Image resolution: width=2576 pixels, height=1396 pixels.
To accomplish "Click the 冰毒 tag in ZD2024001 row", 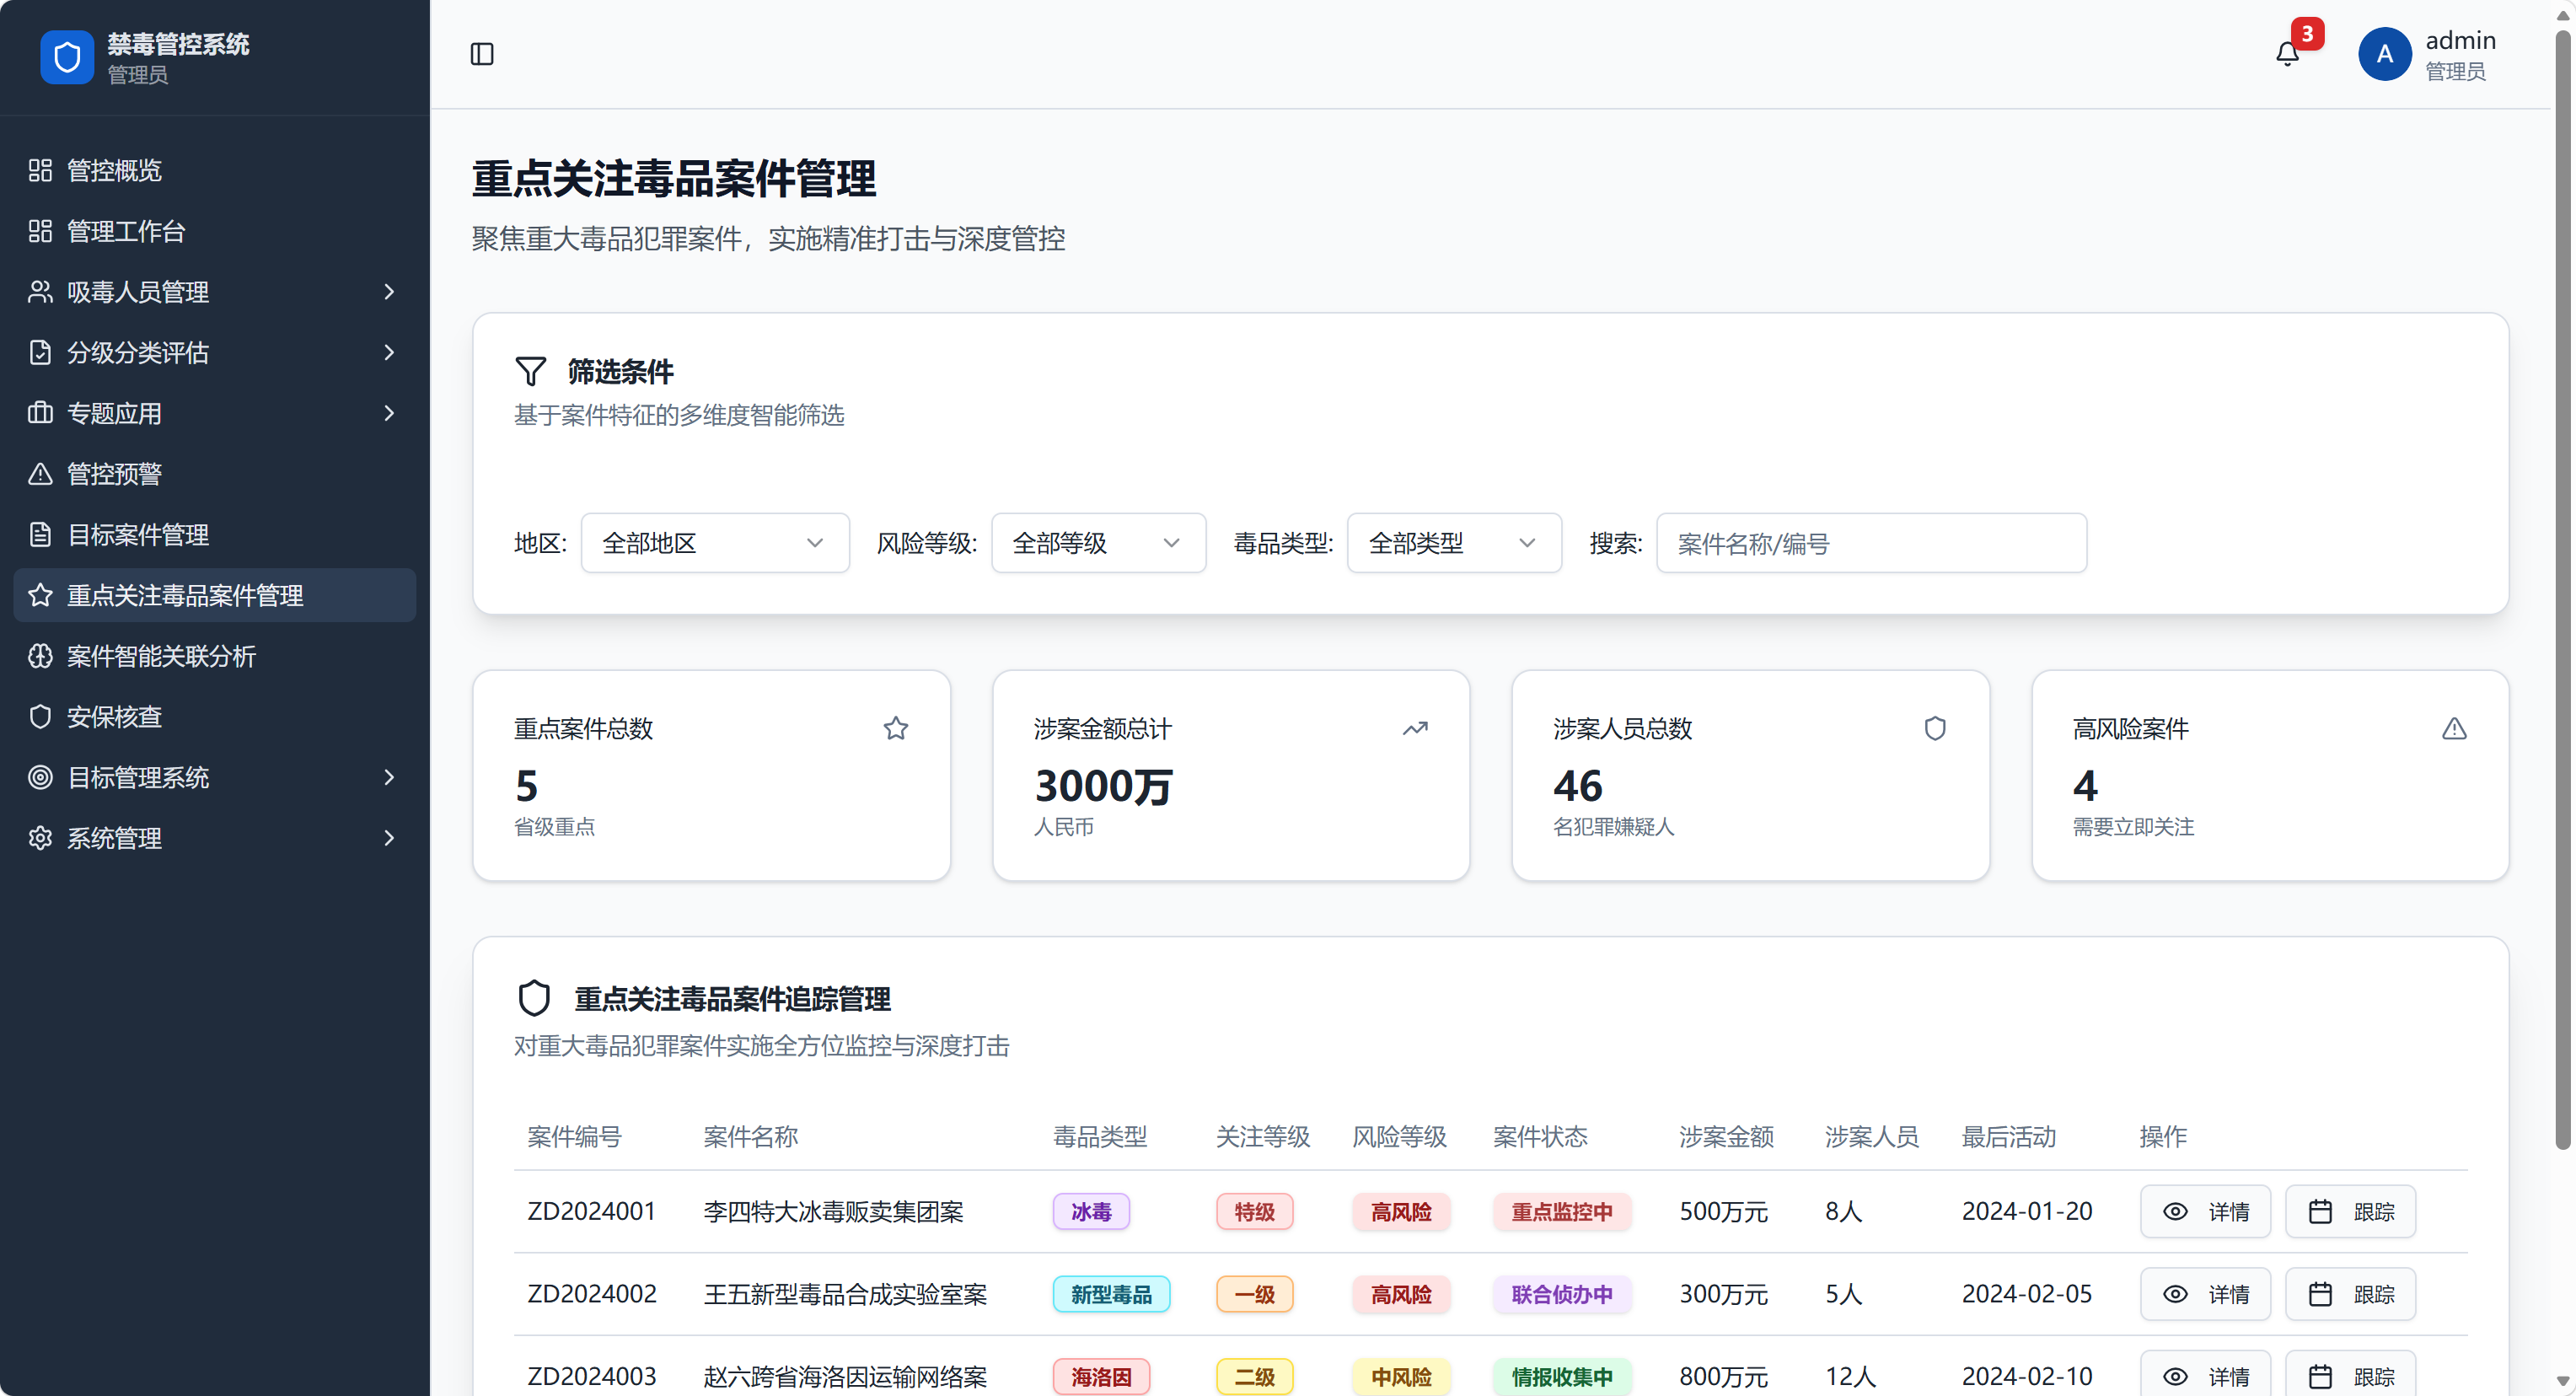I will coord(1091,1211).
